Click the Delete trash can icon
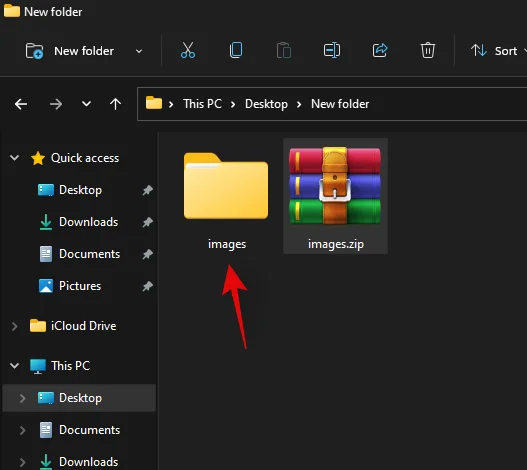 click(428, 50)
